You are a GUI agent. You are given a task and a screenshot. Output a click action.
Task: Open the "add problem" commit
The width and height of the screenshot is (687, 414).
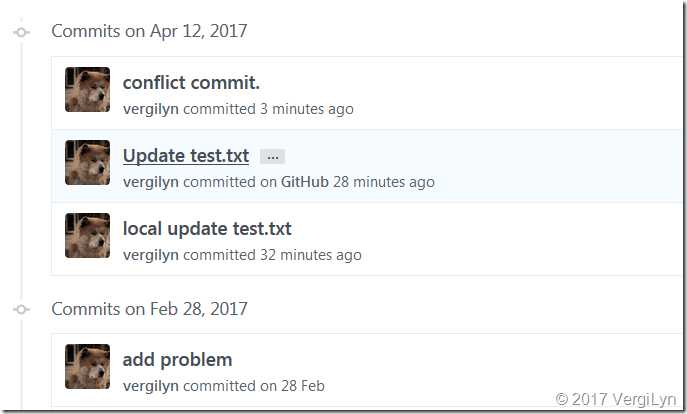[177, 359]
